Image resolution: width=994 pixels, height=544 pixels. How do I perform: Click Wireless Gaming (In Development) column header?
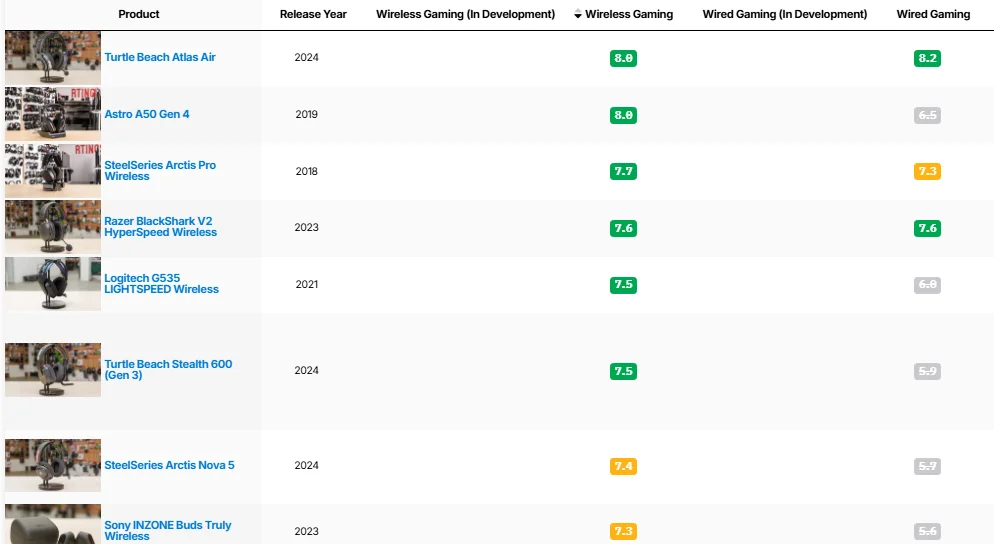tap(465, 14)
